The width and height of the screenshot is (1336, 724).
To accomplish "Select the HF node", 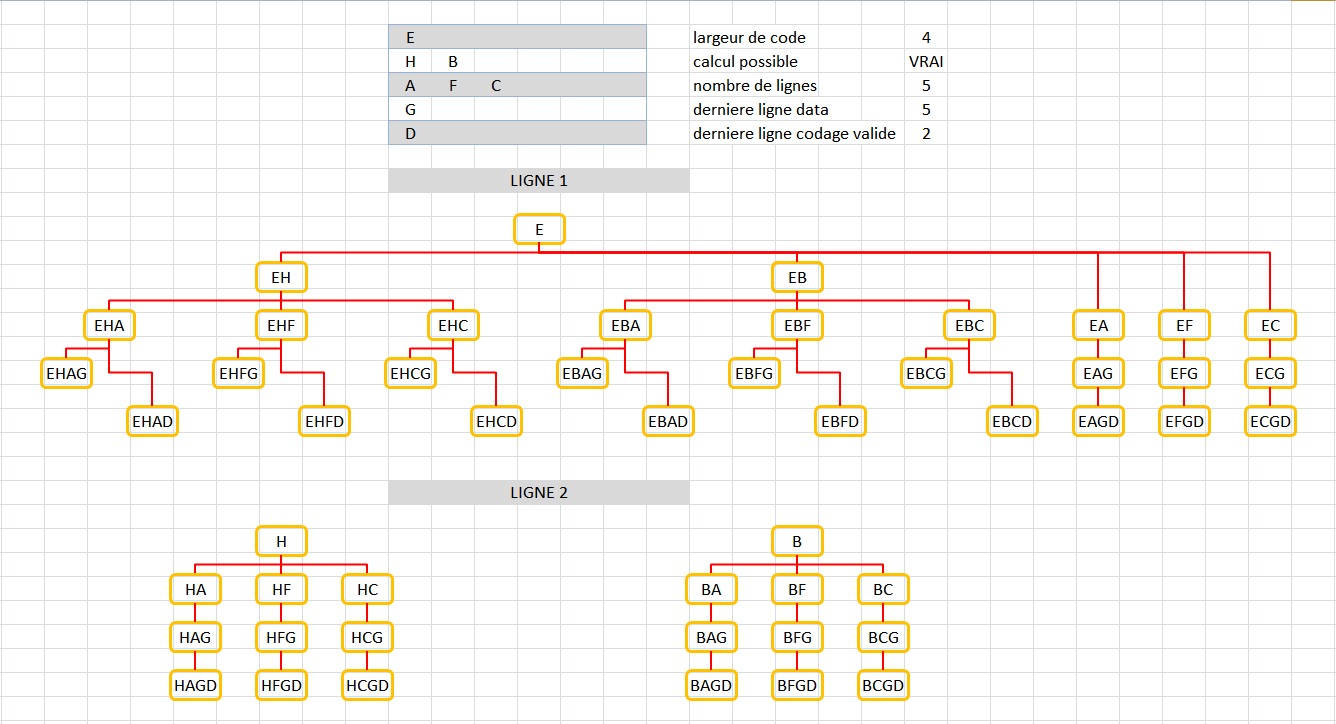I will click(x=281, y=589).
